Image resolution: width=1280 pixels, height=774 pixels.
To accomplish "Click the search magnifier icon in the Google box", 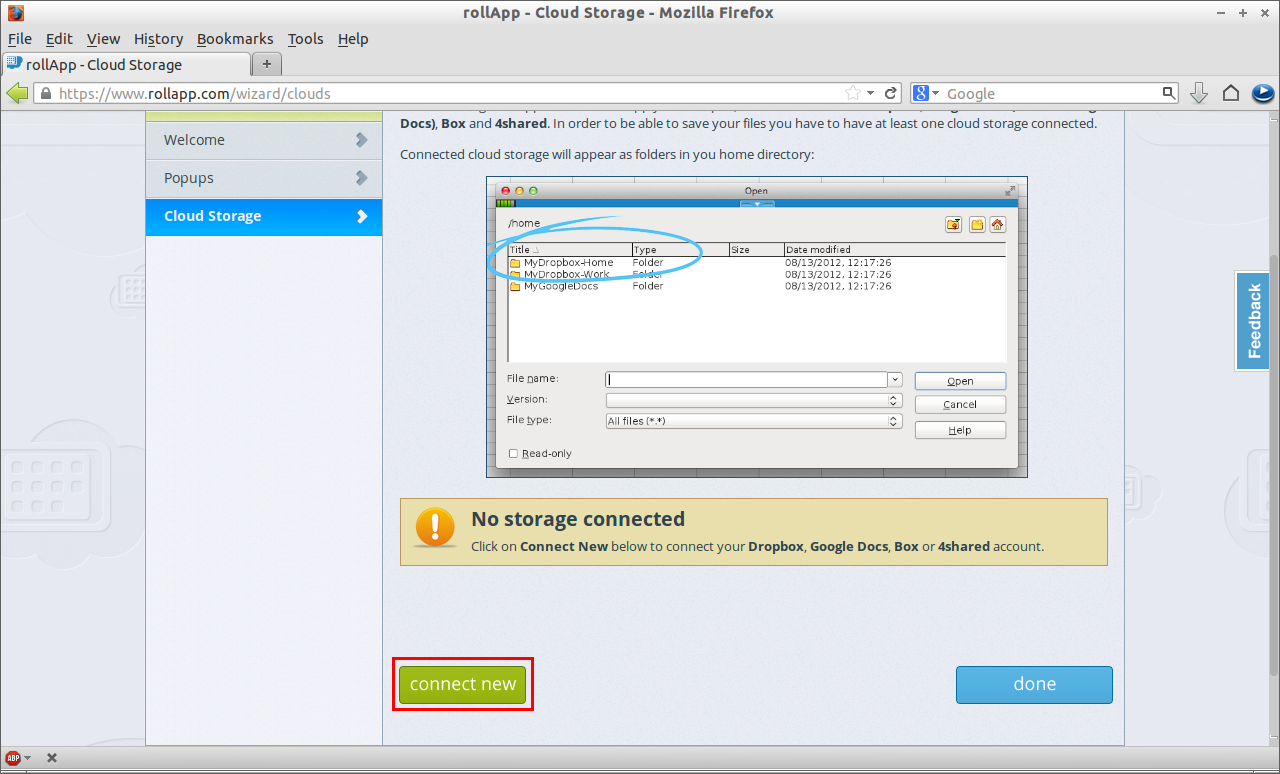I will pos(1169,93).
